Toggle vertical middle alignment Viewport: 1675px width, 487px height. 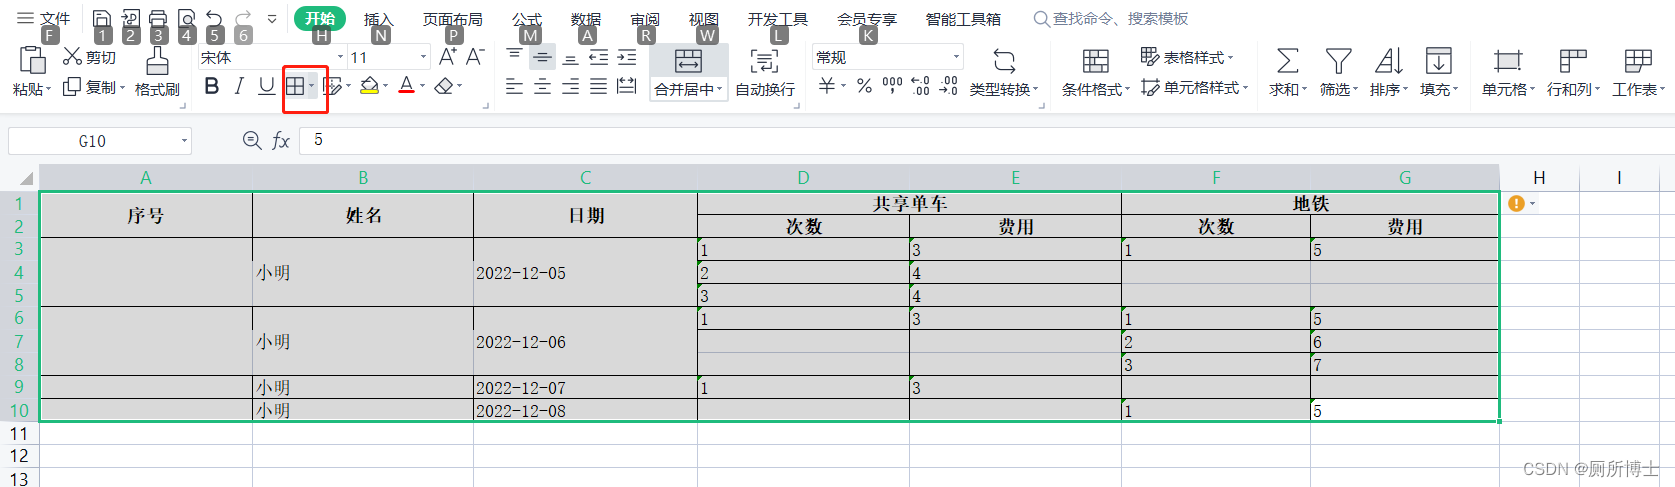(x=542, y=57)
